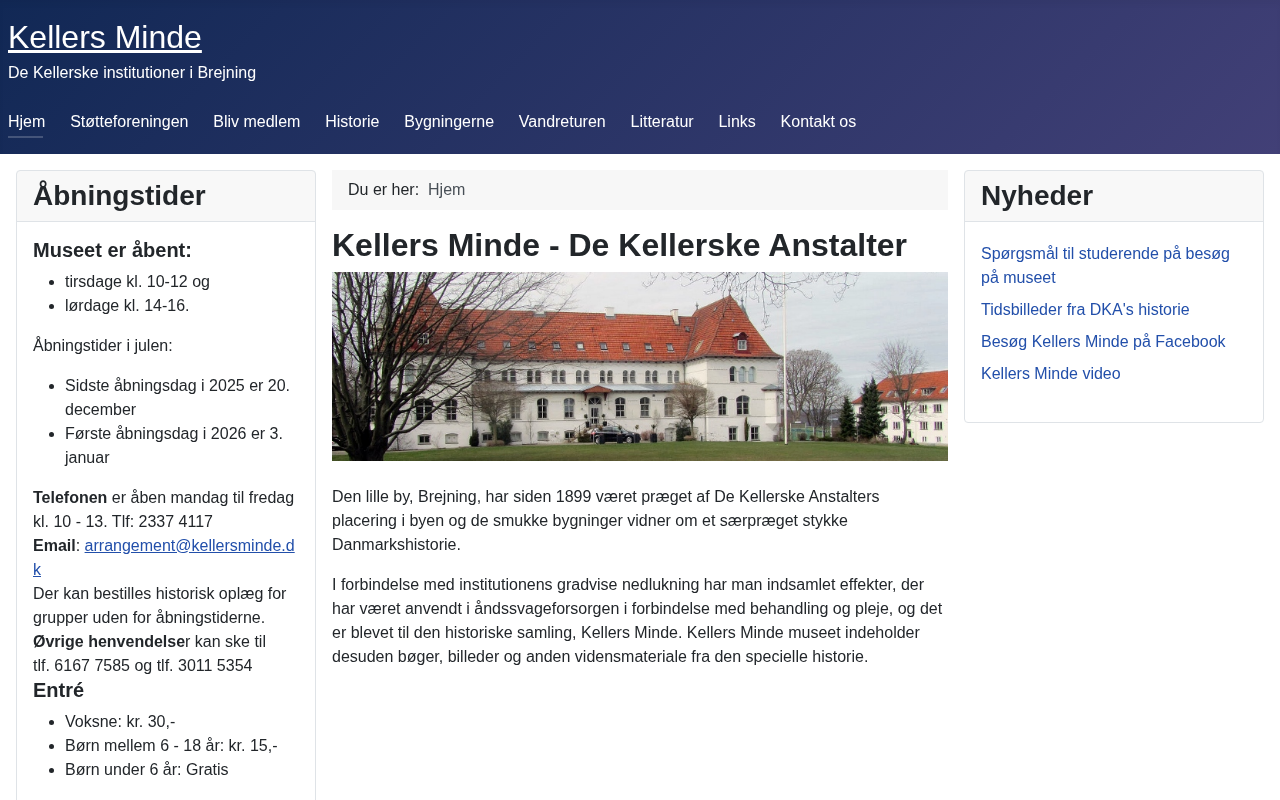Click the arrangement@kellersminde.dk email link
This screenshot has height=800, width=1280.
(x=164, y=558)
